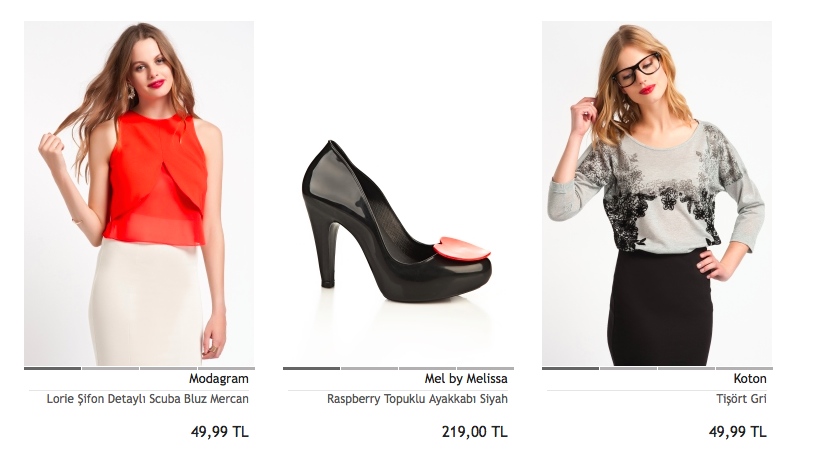Click the red heart on the shoe

[462, 248]
